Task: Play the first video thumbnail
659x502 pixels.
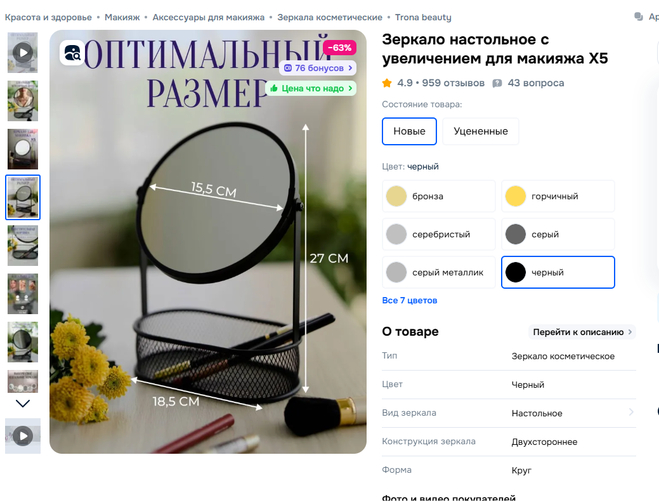Action: tap(23, 53)
